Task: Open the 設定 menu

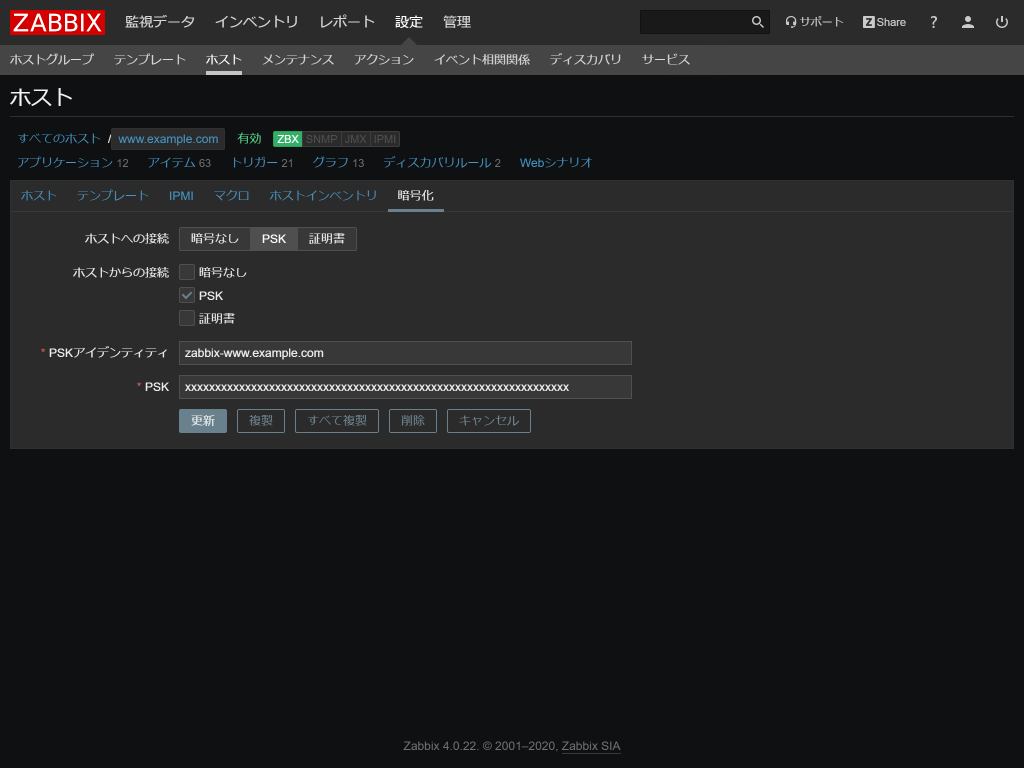Action: coord(409,22)
